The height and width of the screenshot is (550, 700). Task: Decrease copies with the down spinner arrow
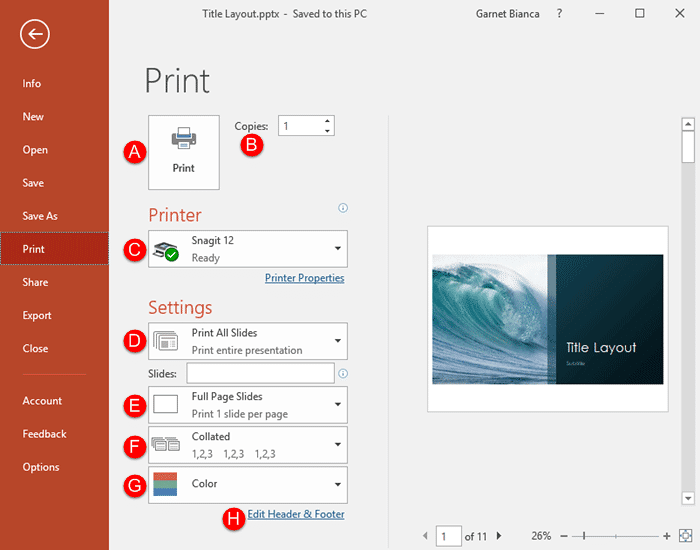pyautogui.click(x=327, y=130)
